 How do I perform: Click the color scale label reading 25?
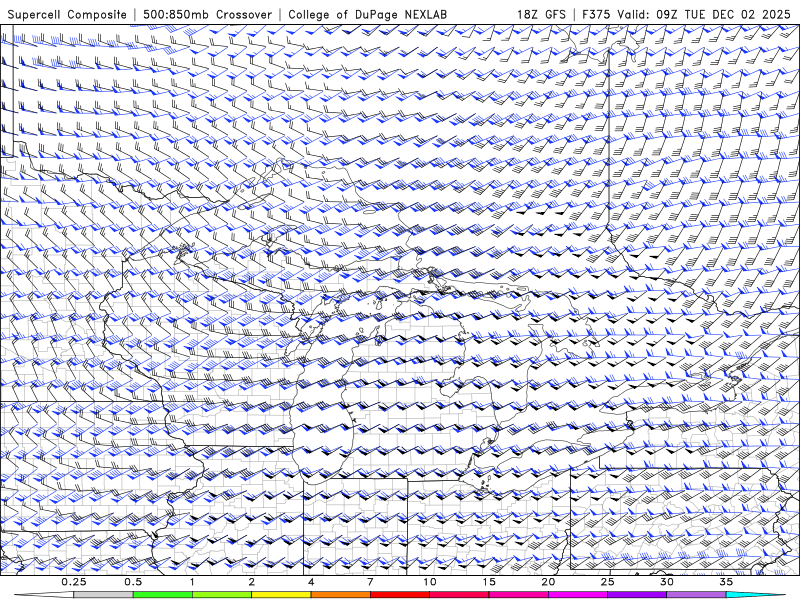608,582
